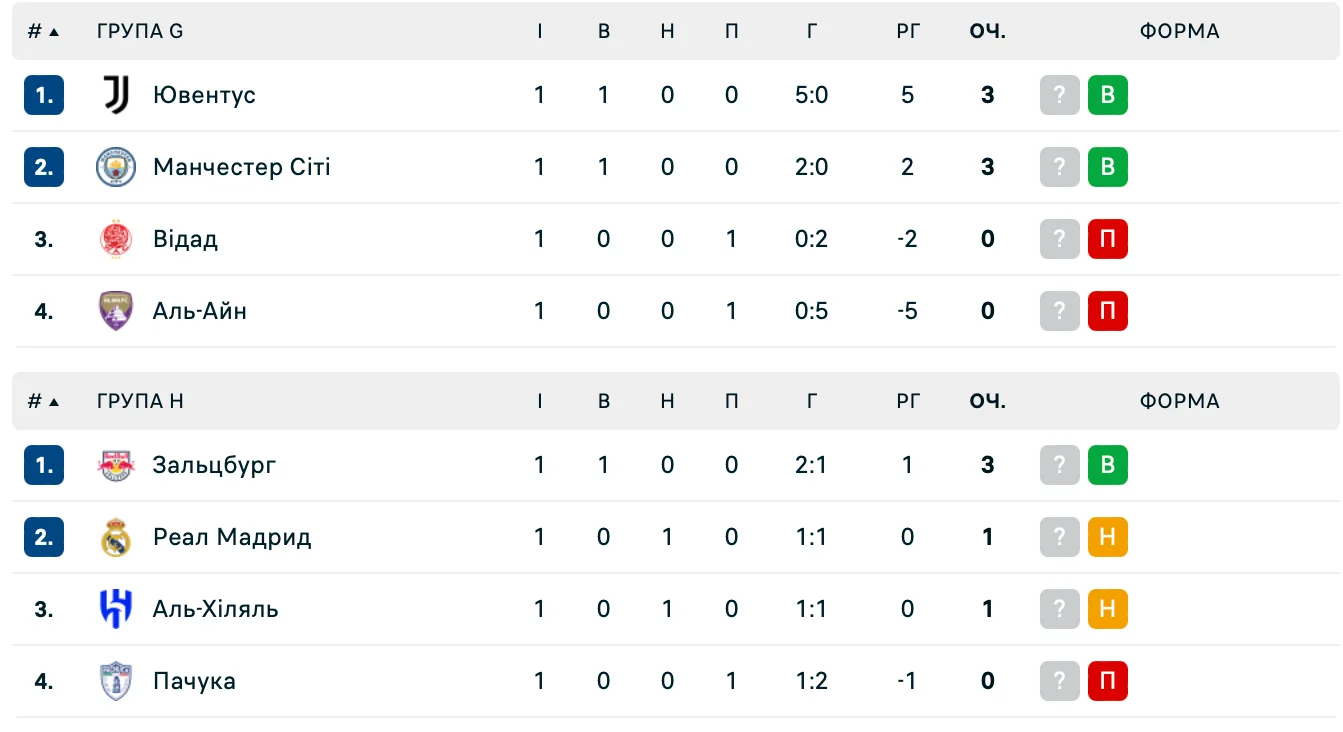Sort Group H by the РГ column header
Image resolution: width=1343 pixels, height=732 pixels.
click(907, 401)
